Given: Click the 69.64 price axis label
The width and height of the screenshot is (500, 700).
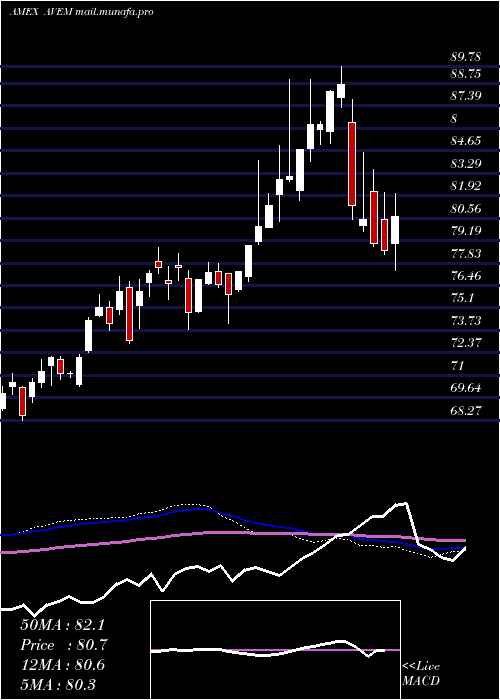Looking at the screenshot, I should [466, 388].
